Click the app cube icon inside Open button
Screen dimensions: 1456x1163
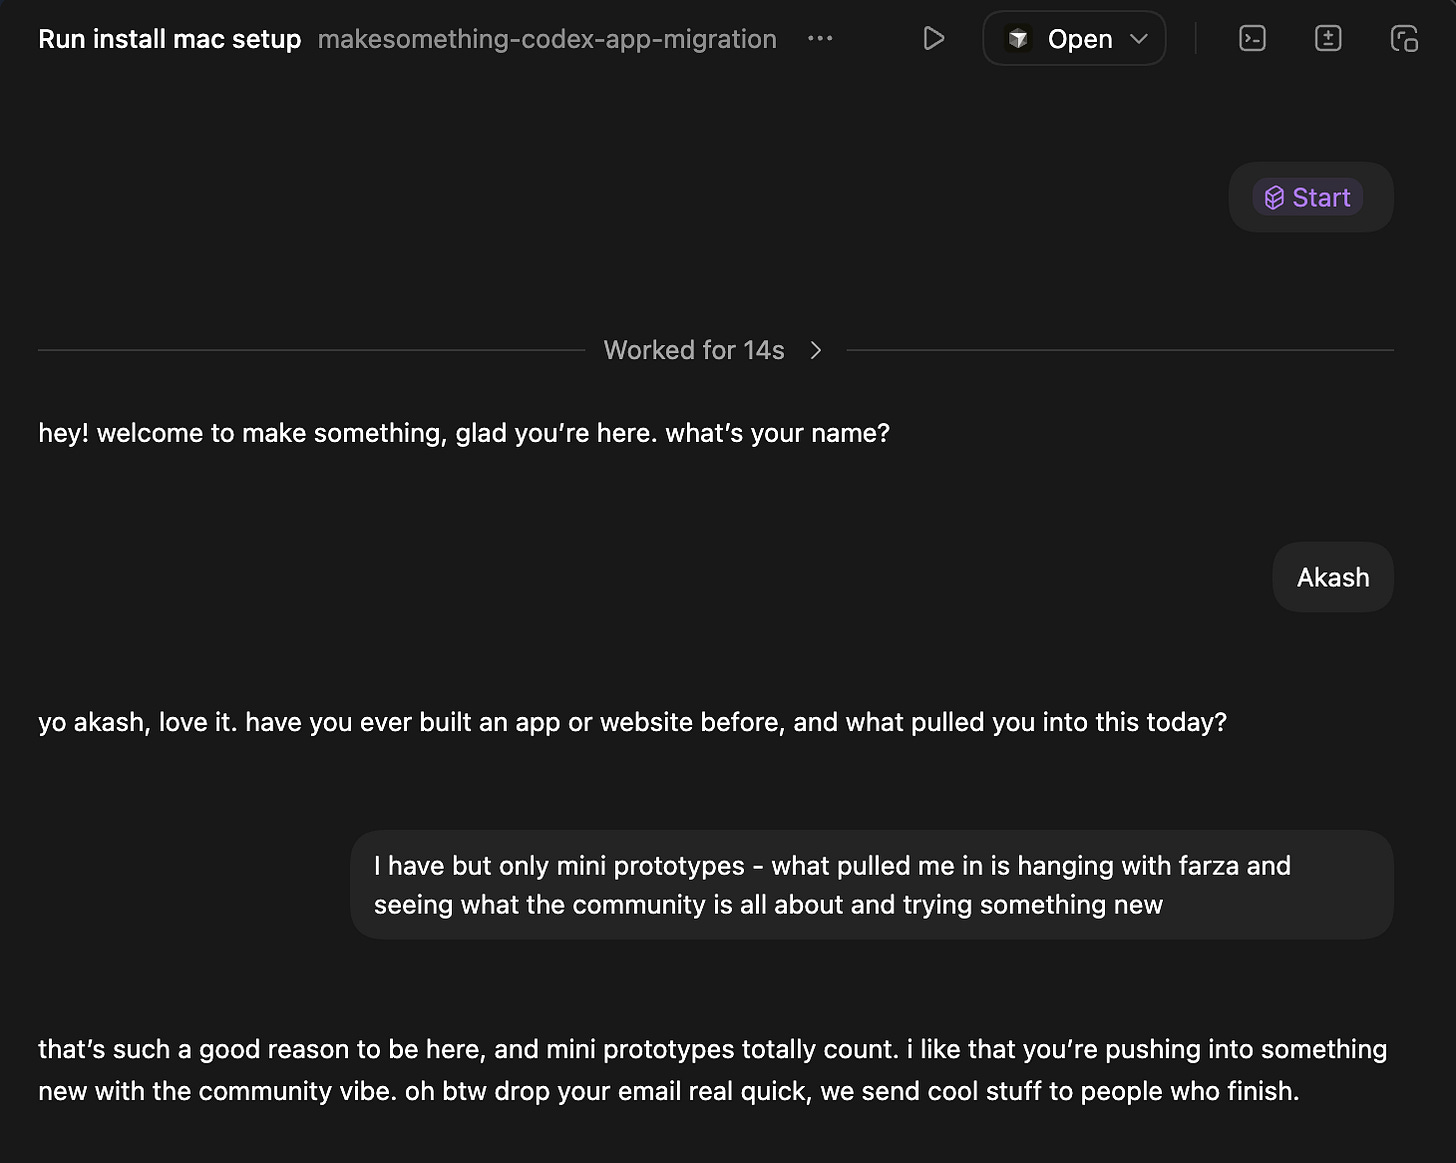tap(1018, 39)
